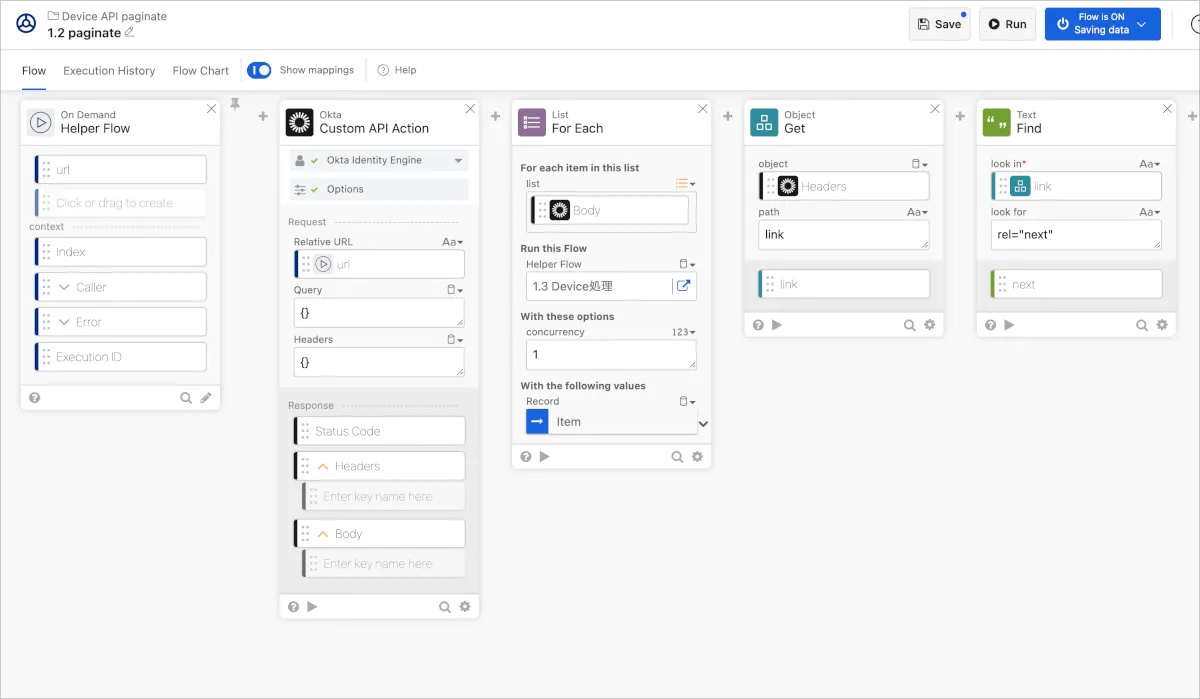
Task: Click the Options row in Custom API Action
Action: (379, 189)
